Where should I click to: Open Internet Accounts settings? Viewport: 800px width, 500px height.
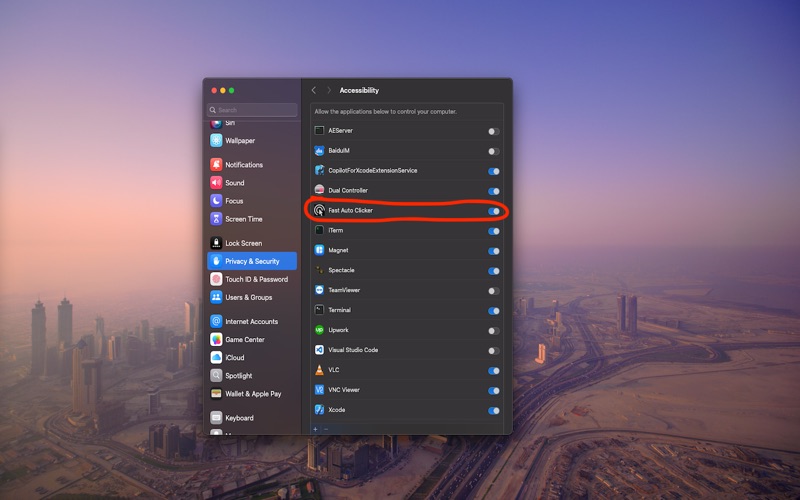252,321
